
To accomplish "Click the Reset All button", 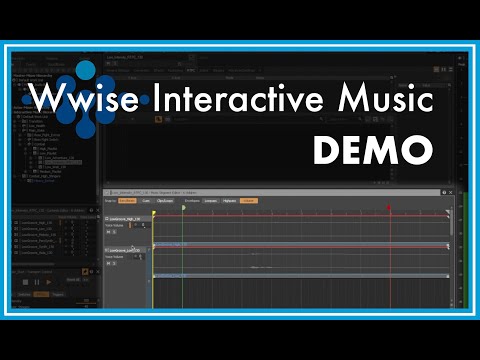I will pyautogui.click(x=73, y=280).
